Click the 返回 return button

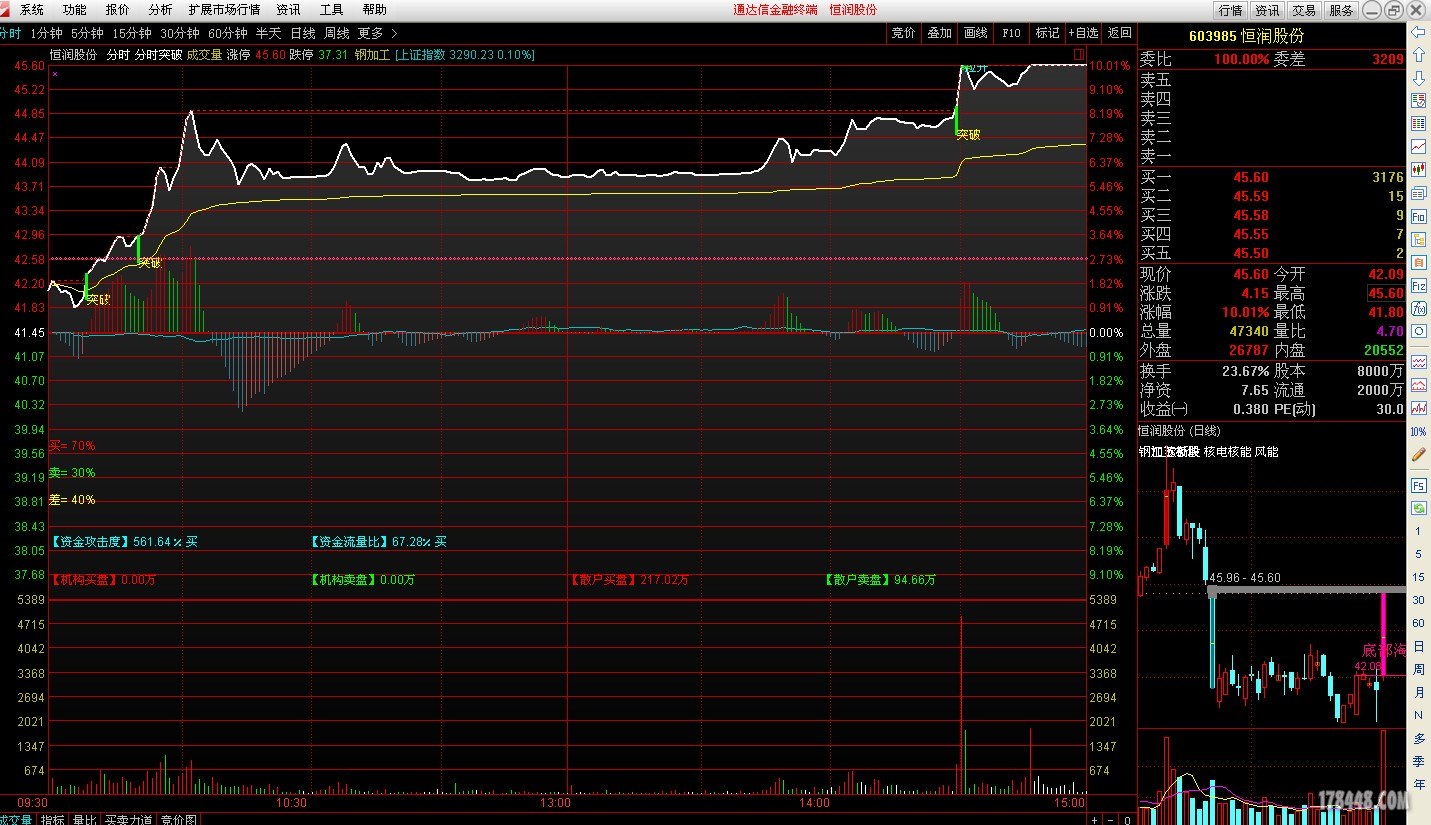pos(1119,33)
